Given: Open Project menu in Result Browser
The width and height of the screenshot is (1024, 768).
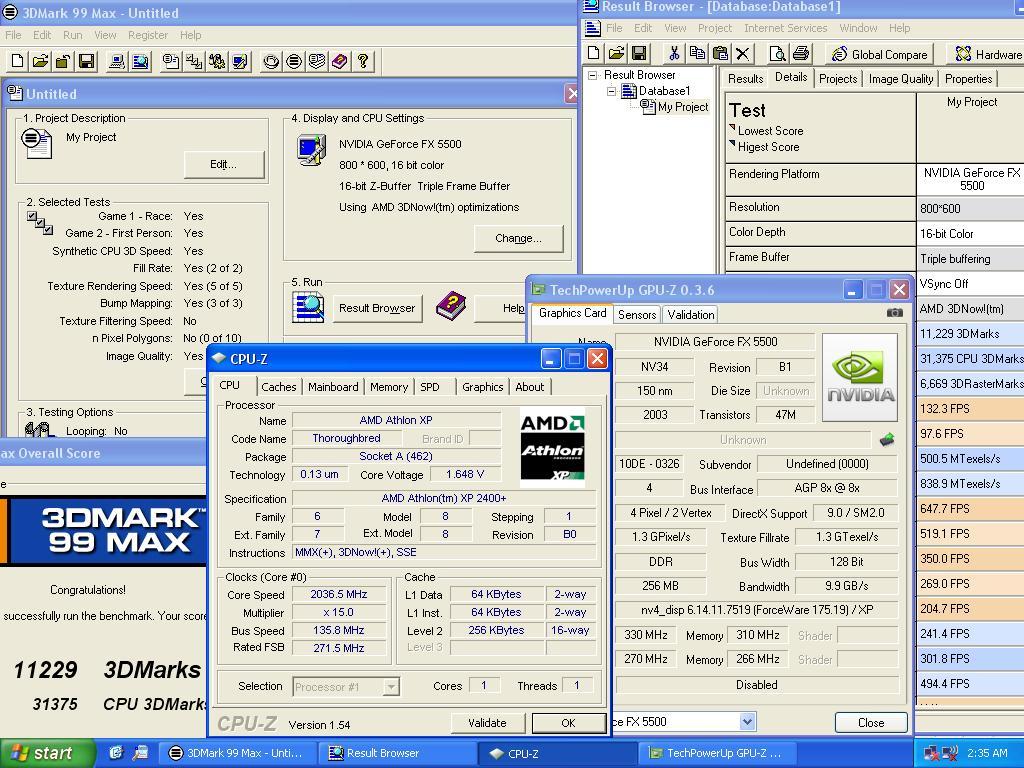Looking at the screenshot, I should point(714,28).
